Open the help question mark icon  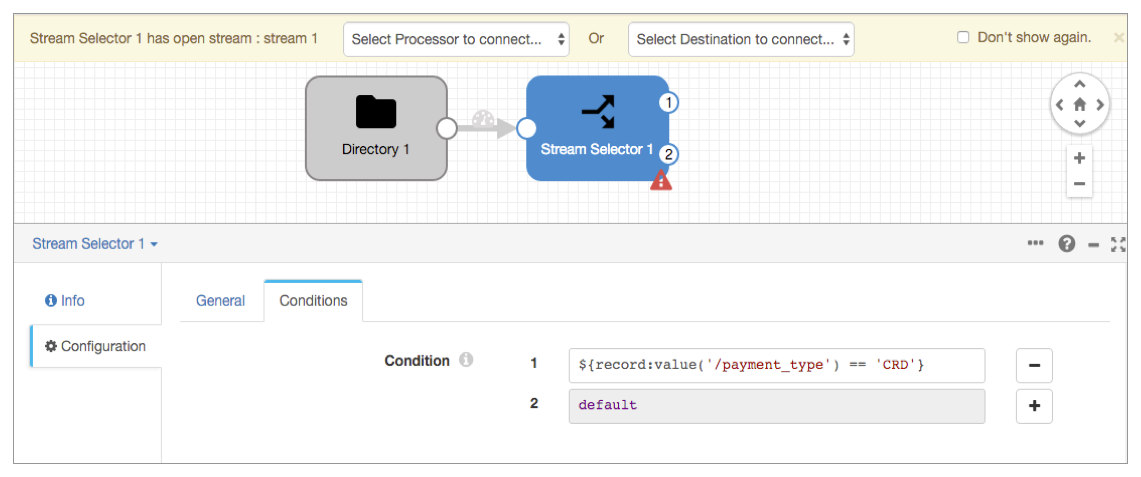point(1067,244)
